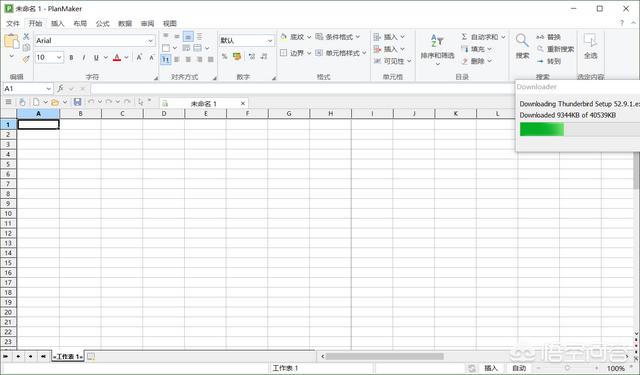Switch to the Data (数据) ribbon tab
Image resolution: width=640 pixels, height=375 pixels.
click(125, 23)
